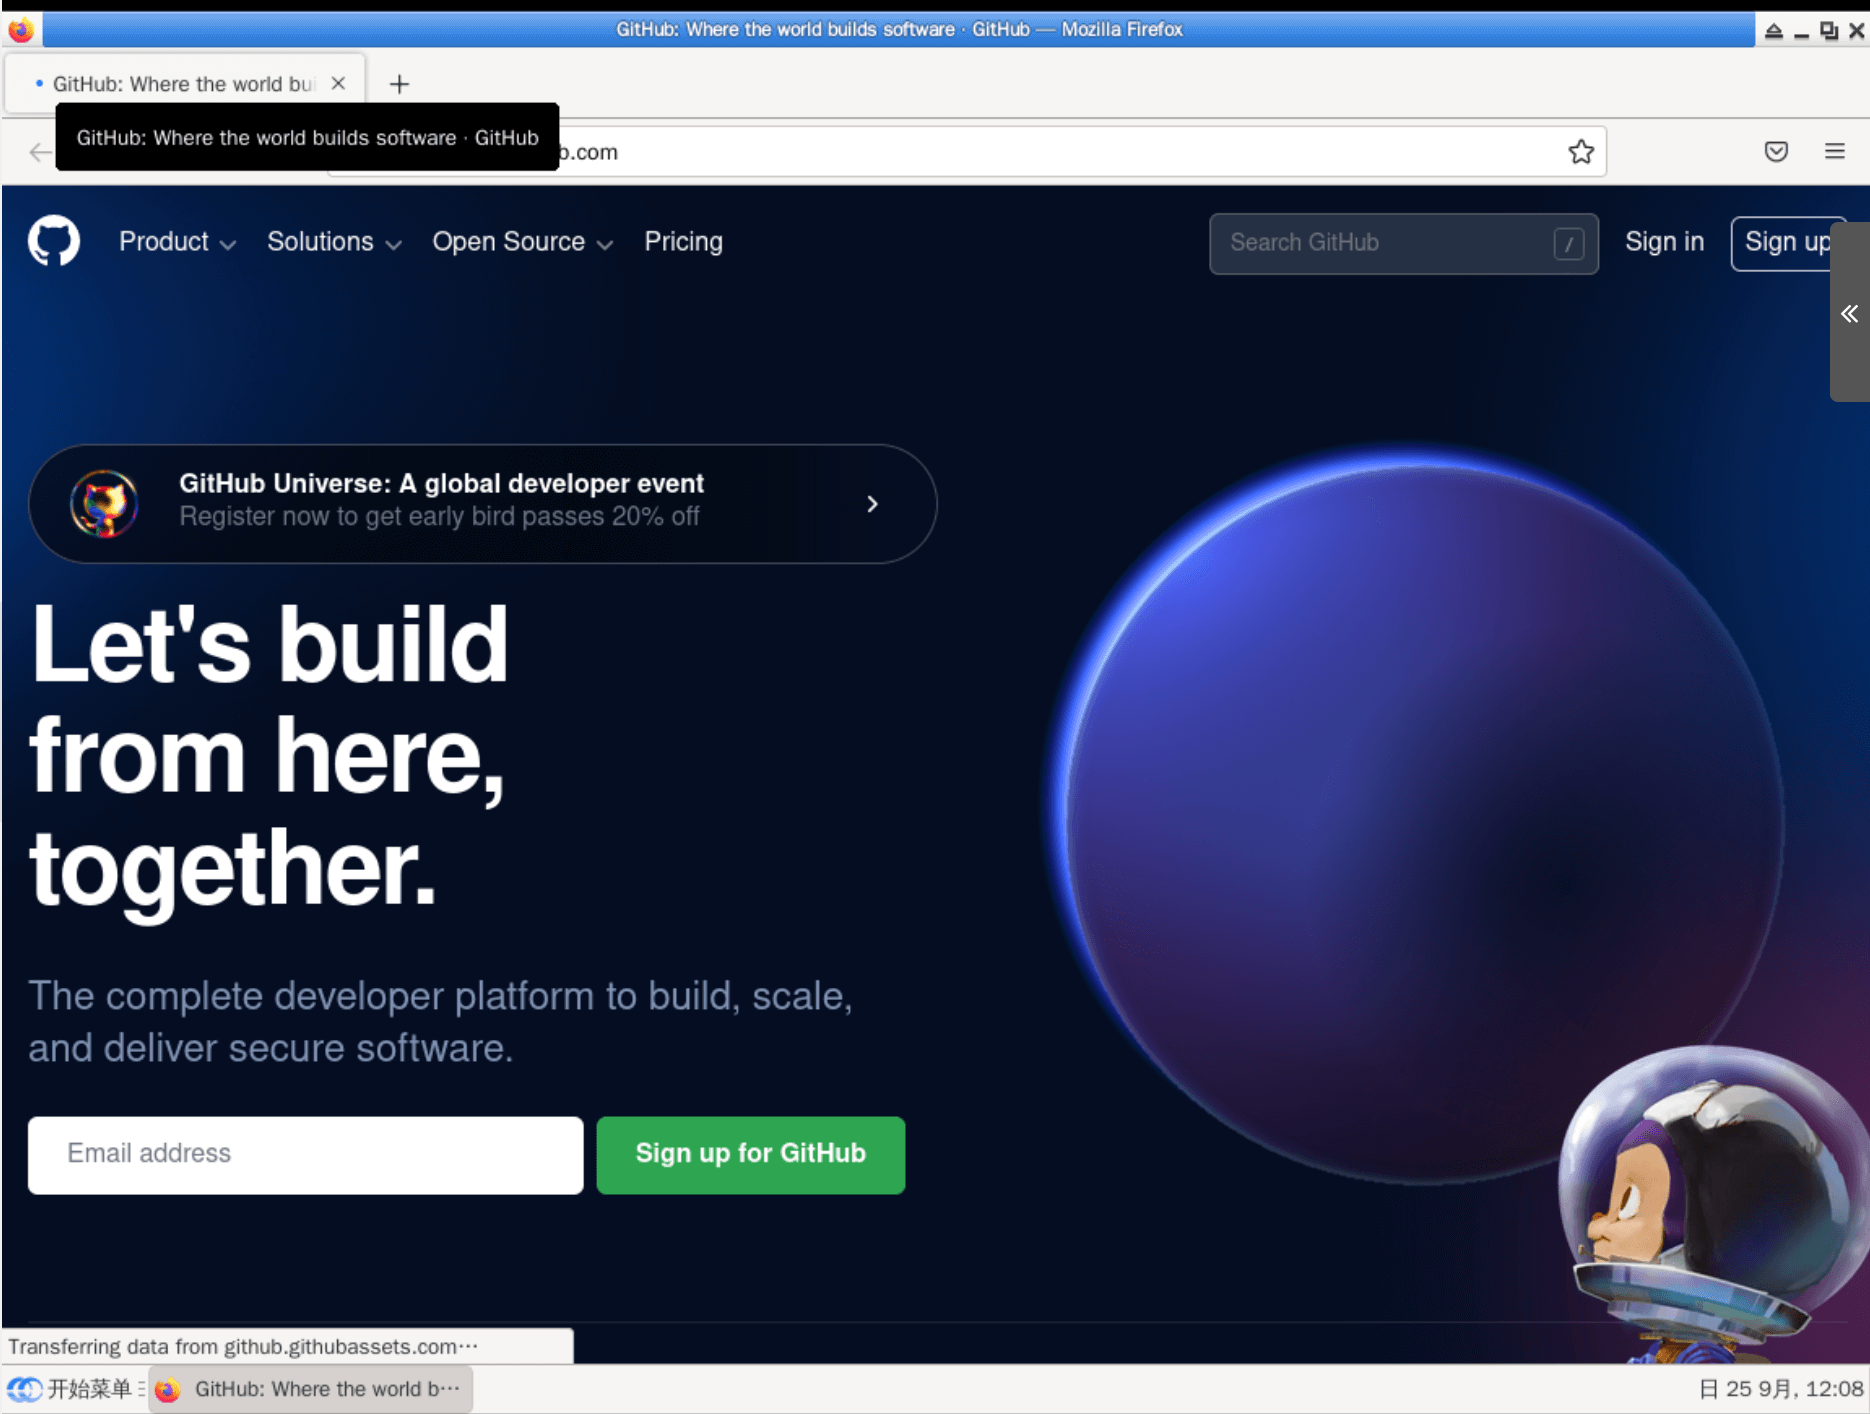This screenshot has width=1870, height=1414.
Task: Click the start menu icon in taskbar
Action: [26, 1389]
